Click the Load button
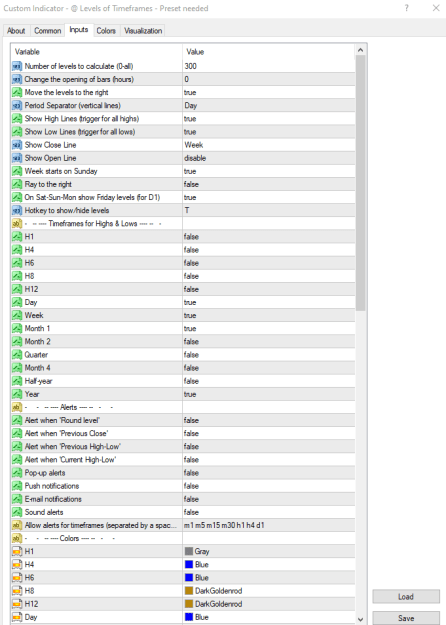446x625 pixels. click(406, 597)
